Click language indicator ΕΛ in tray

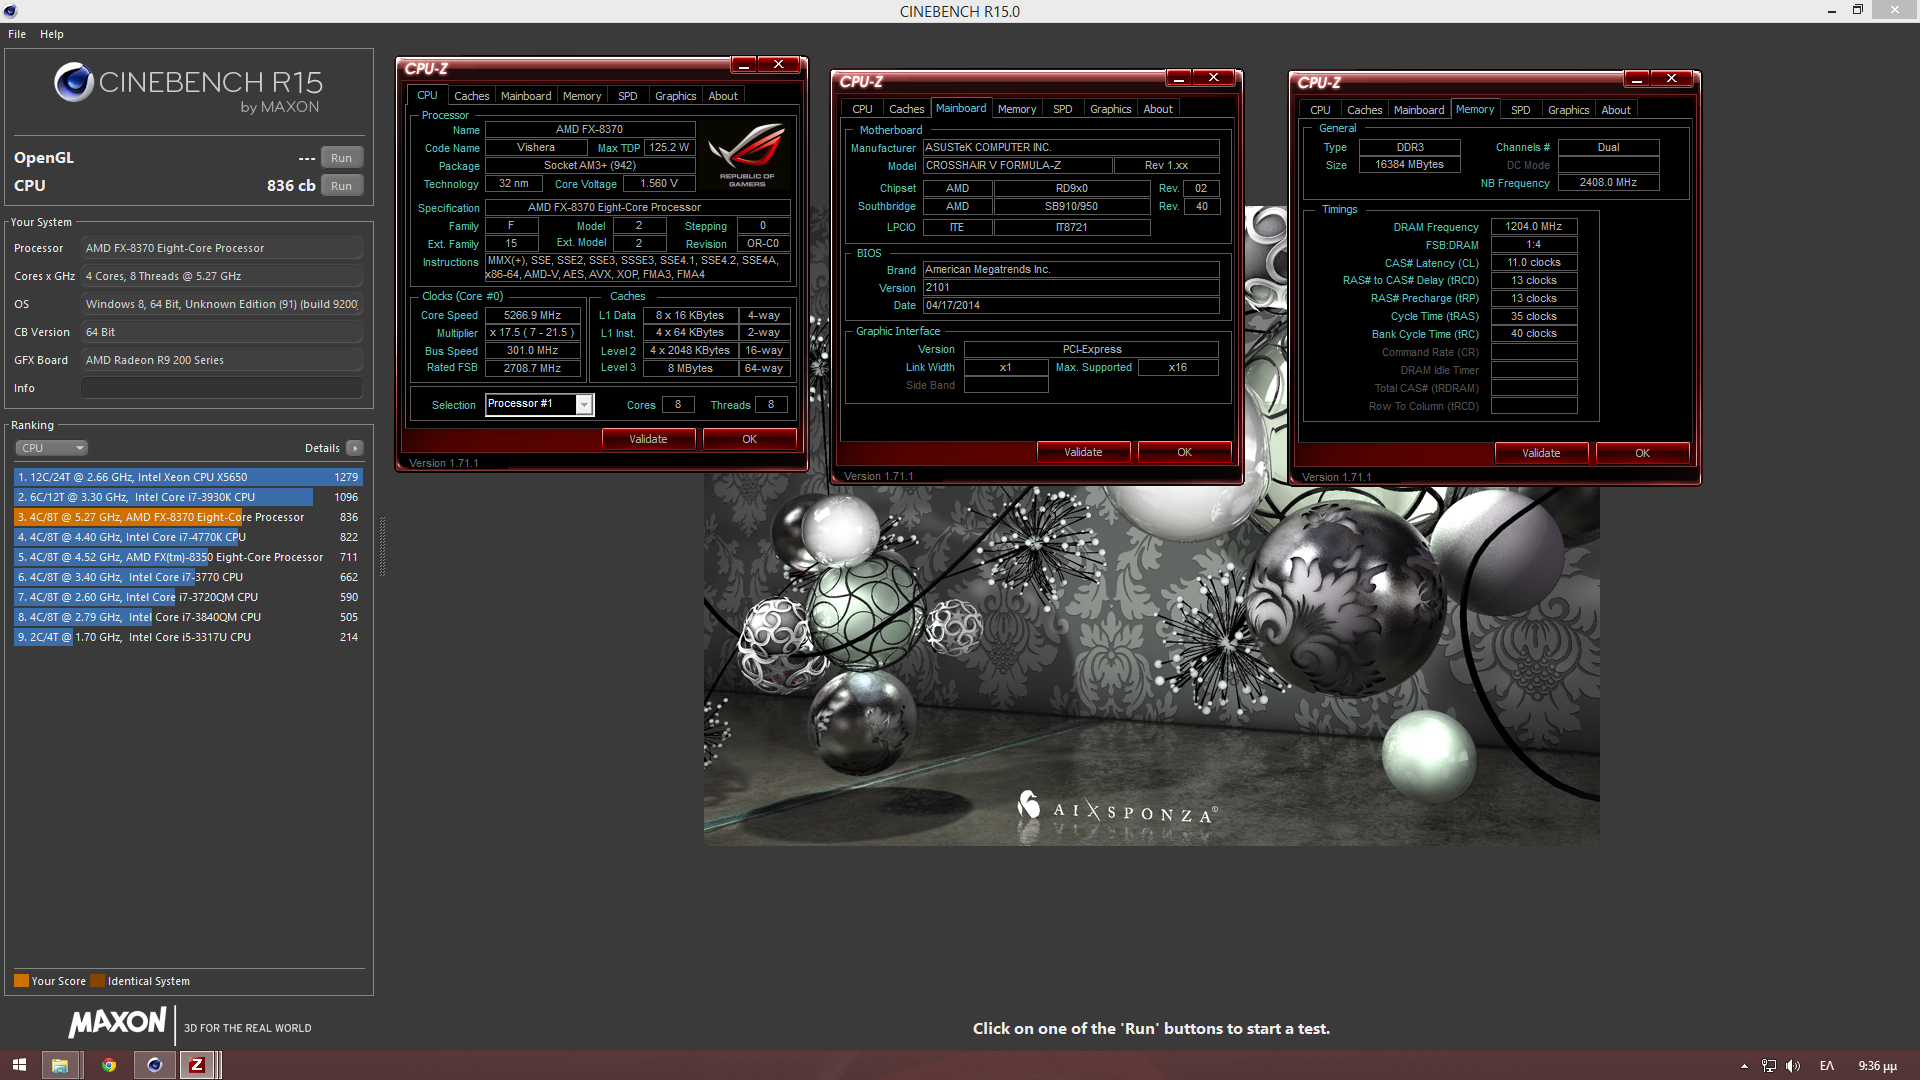point(1827,1066)
